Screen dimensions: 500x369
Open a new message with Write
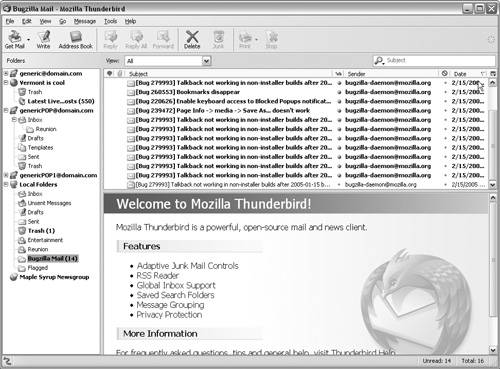pyautogui.click(x=43, y=39)
